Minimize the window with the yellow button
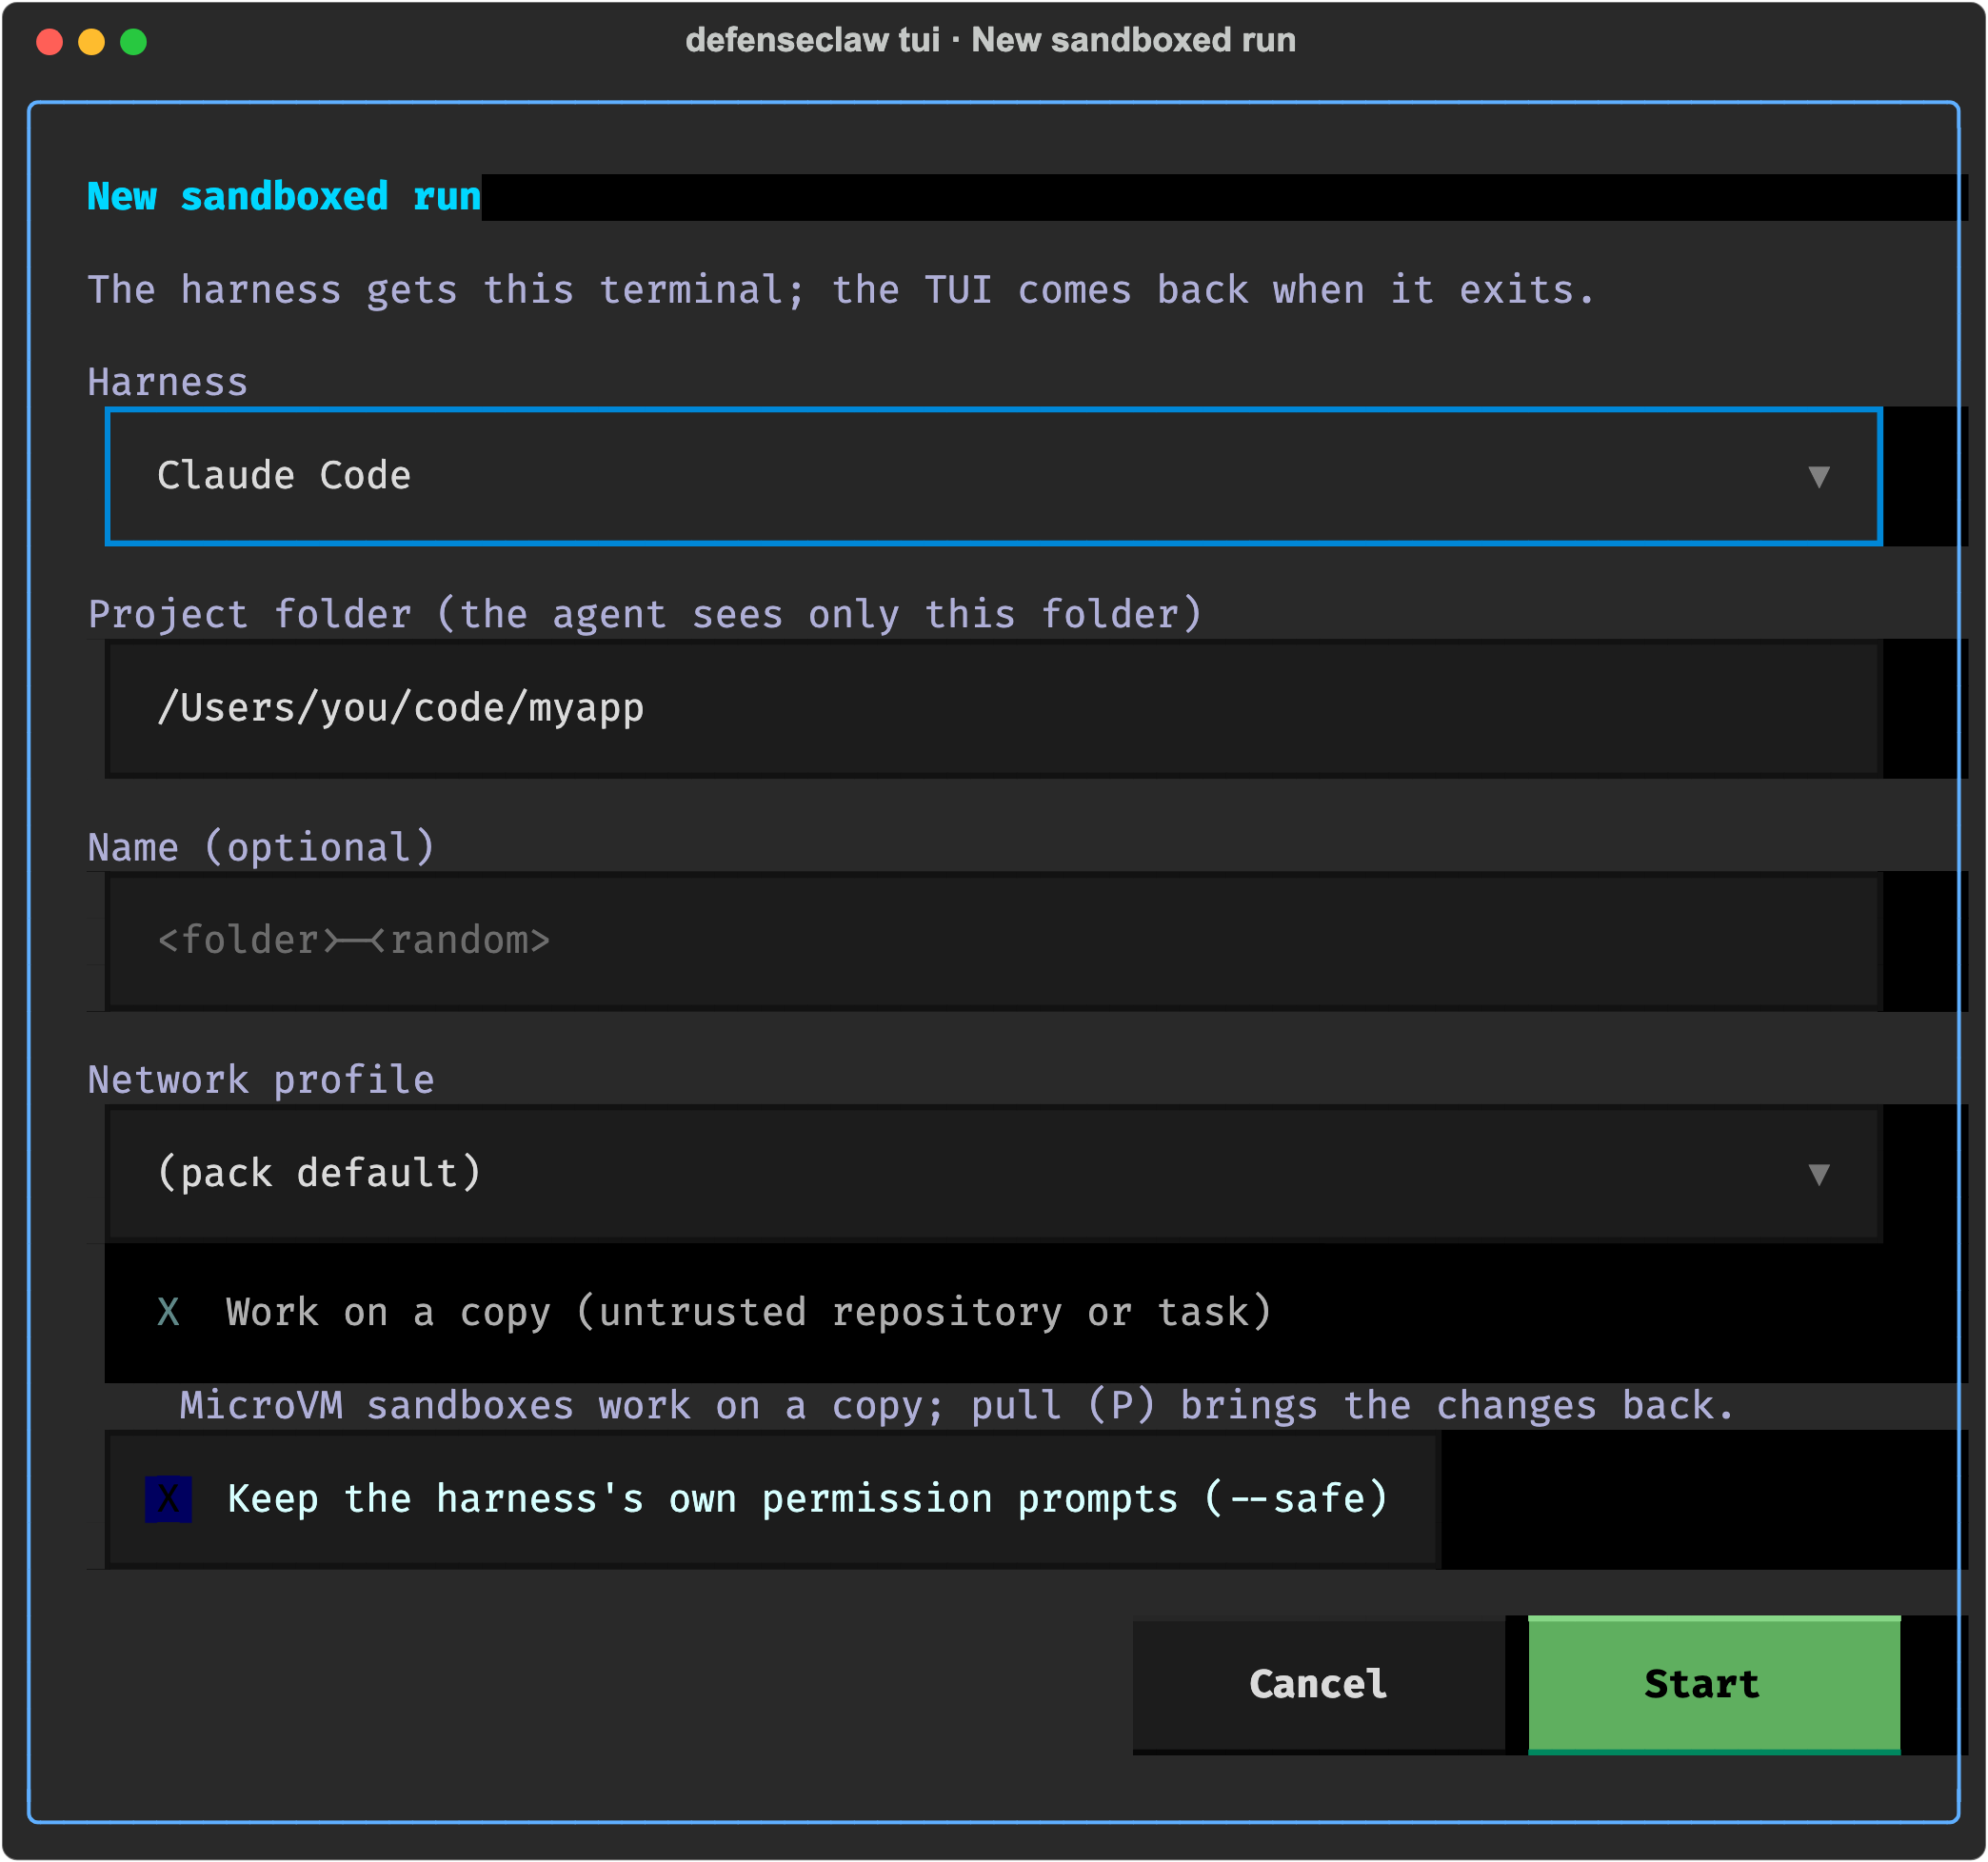The width and height of the screenshot is (1988, 1862). [92, 42]
